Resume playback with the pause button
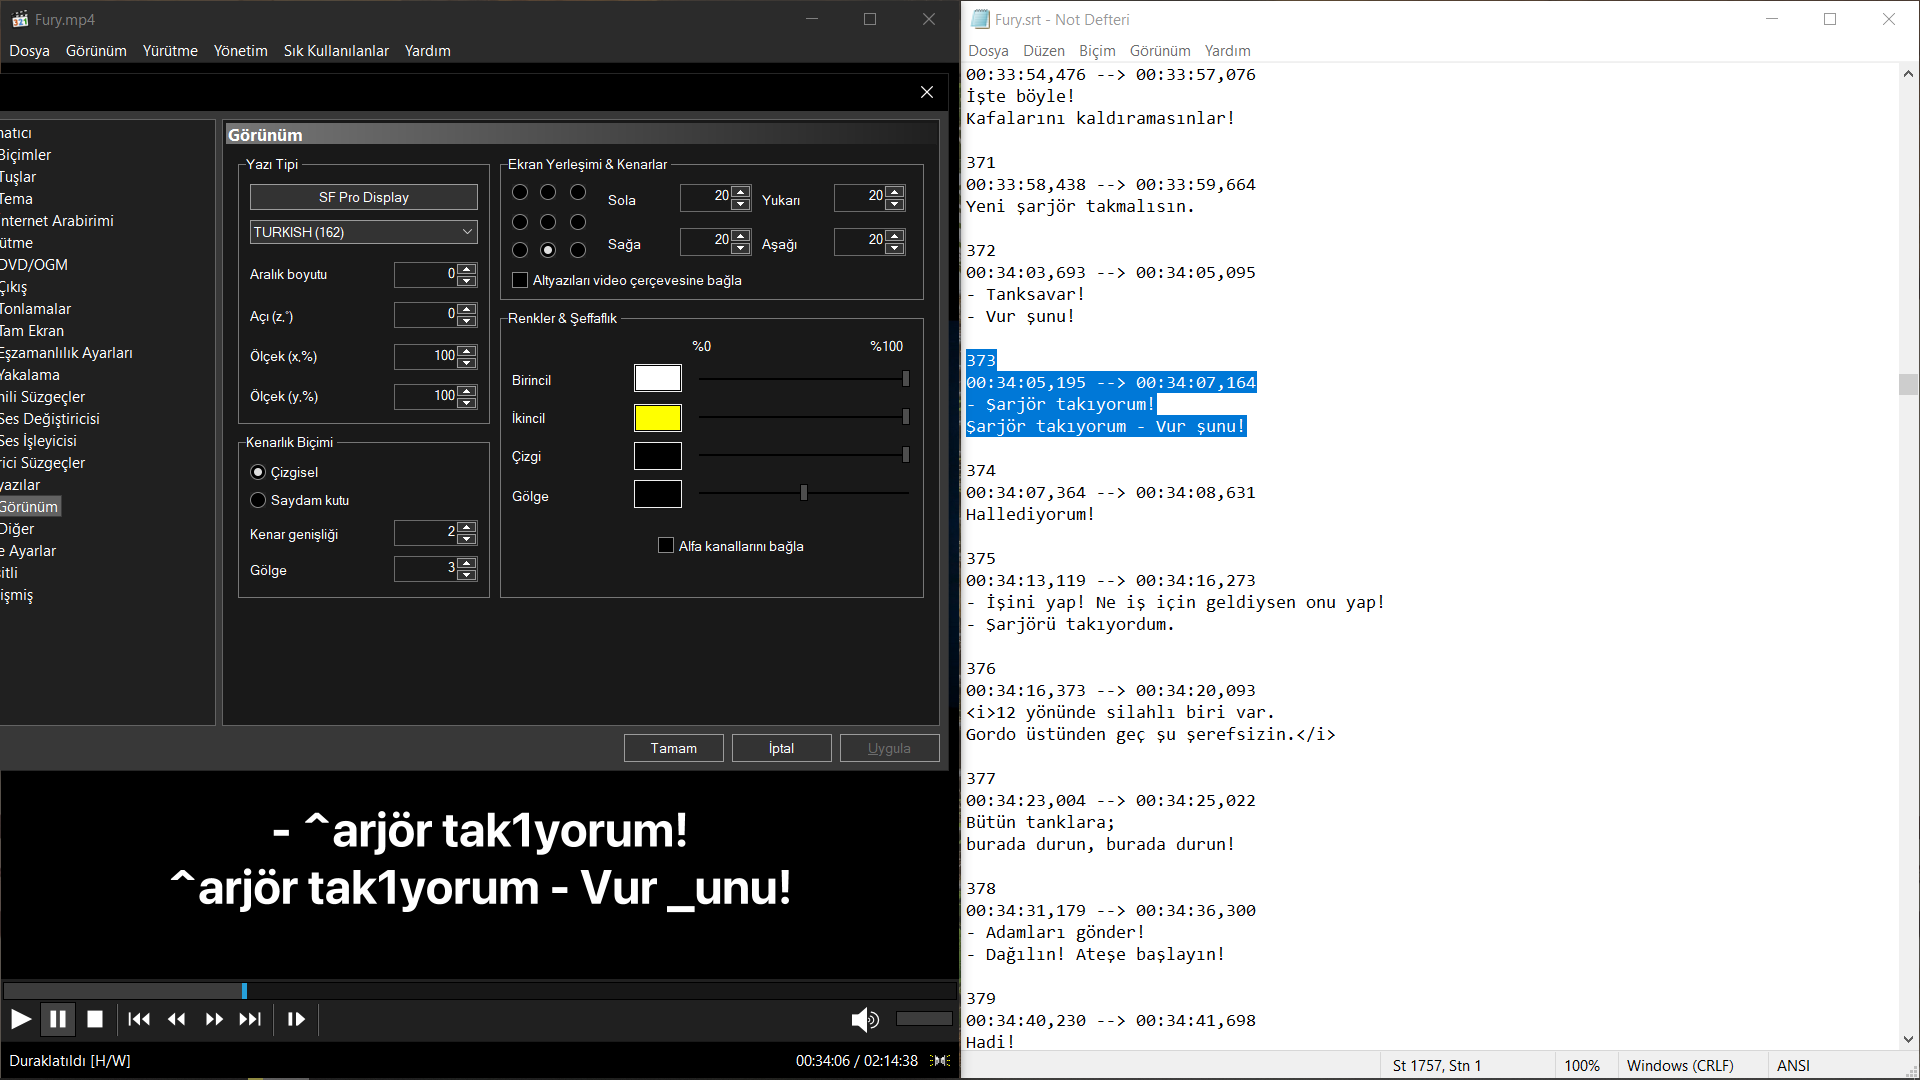1920x1080 pixels. pos(58,1019)
